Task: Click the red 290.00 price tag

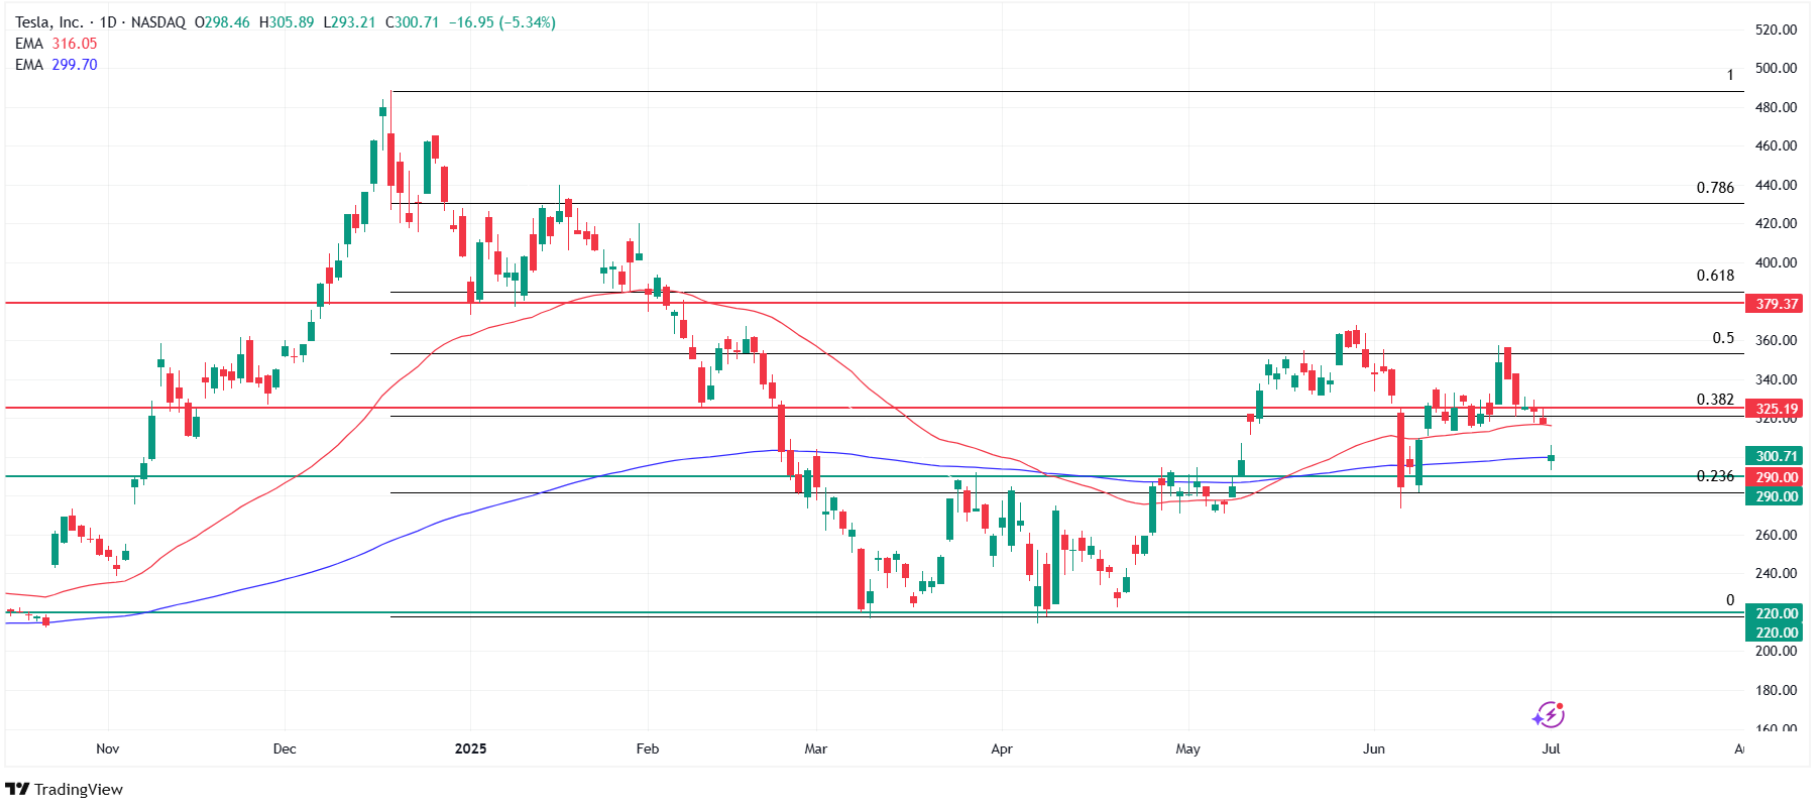Action: click(x=1775, y=477)
